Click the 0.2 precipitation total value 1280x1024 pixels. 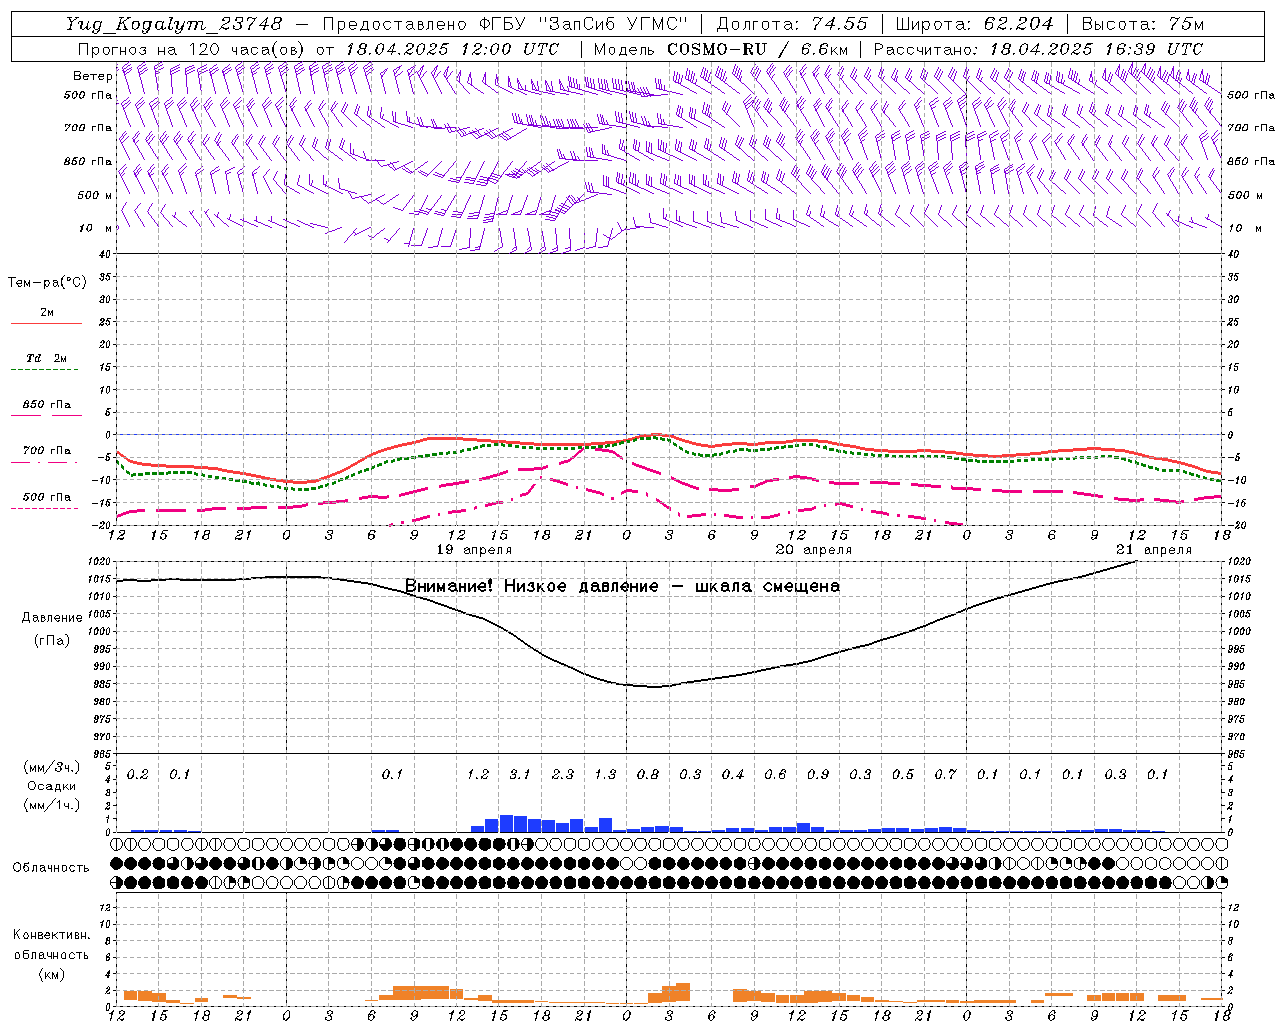pos(138,775)
